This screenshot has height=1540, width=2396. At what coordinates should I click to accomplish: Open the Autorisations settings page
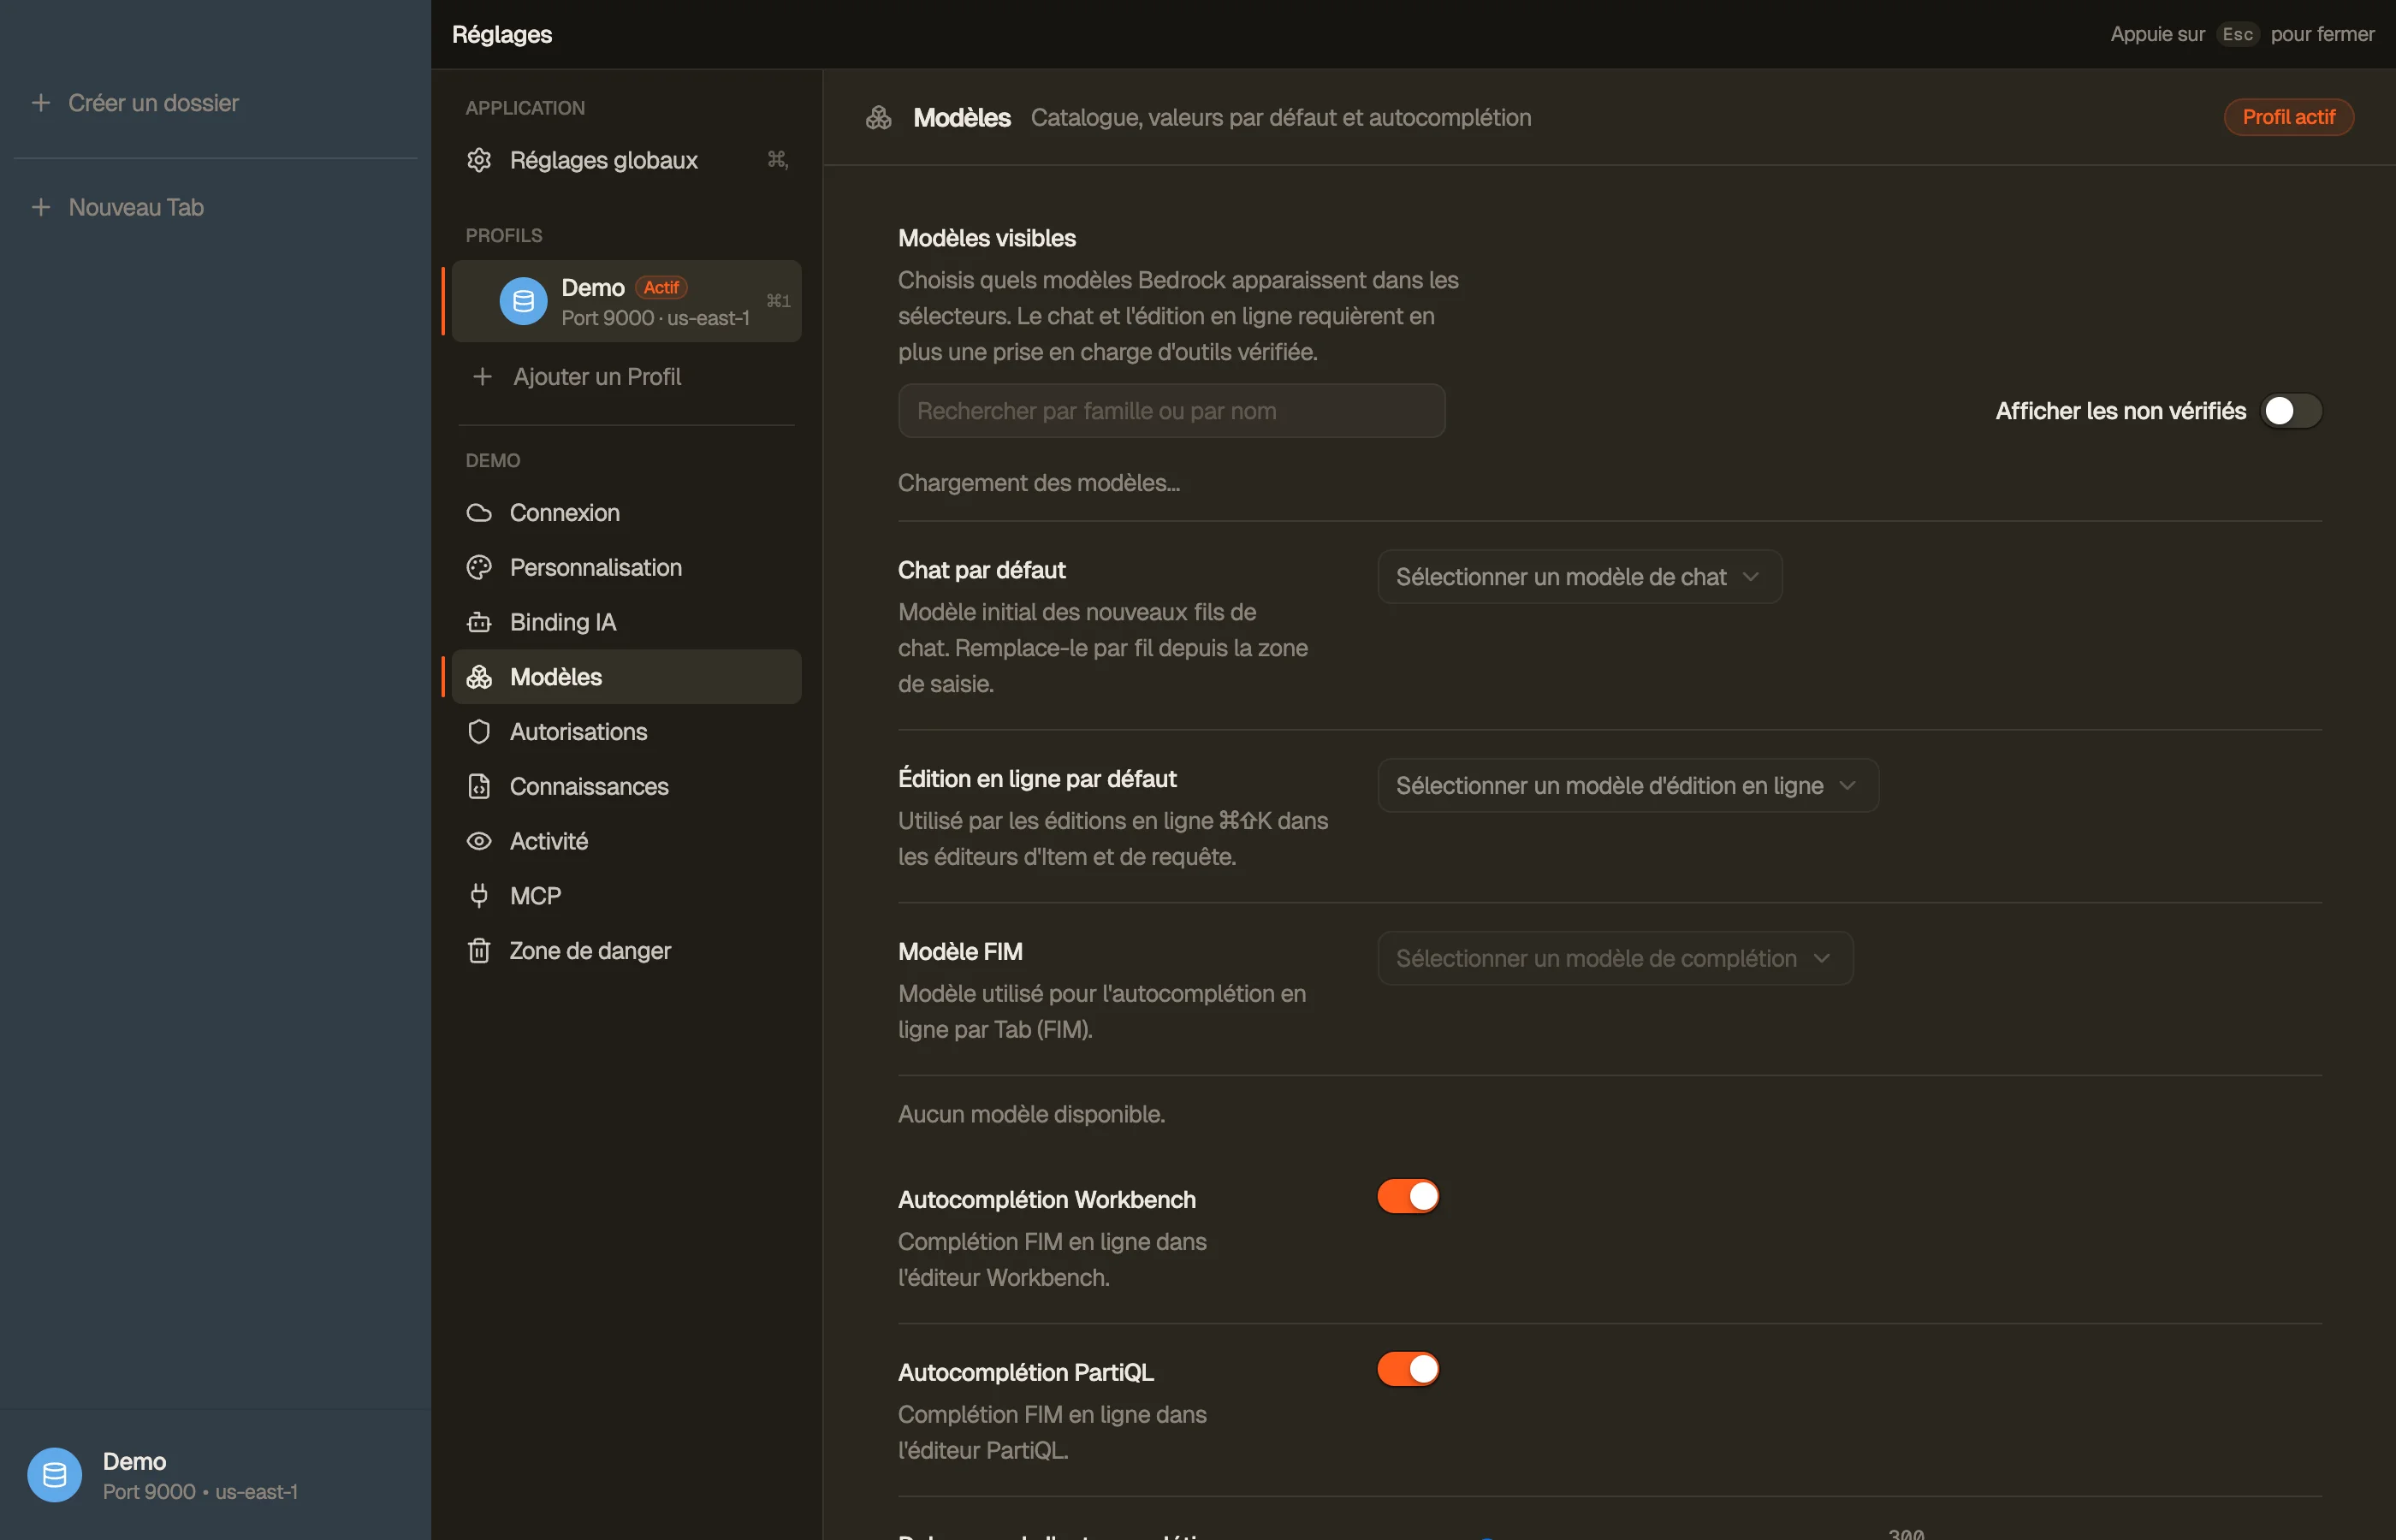coord(627,732)
